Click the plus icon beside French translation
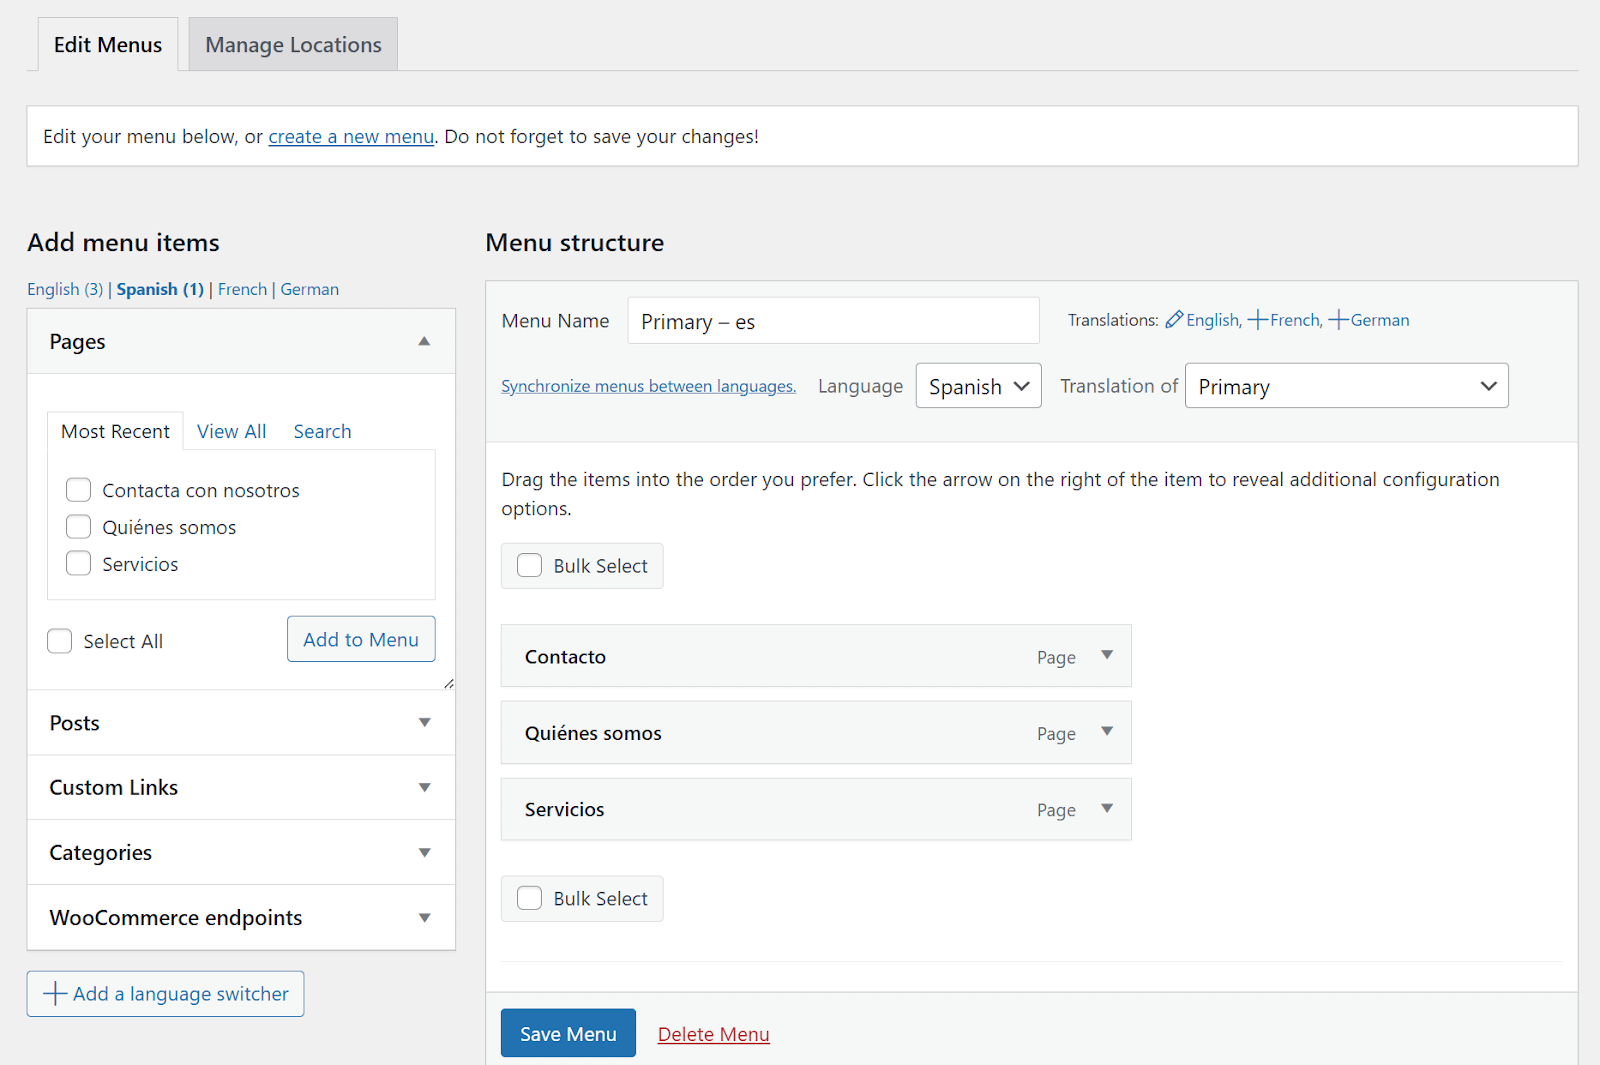This screenshot has width=1600, height=1065. click(1258, 320)
